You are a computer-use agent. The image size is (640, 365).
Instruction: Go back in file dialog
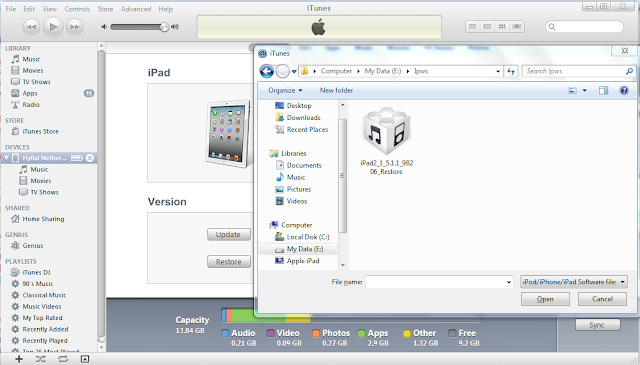tap(267, 71)
